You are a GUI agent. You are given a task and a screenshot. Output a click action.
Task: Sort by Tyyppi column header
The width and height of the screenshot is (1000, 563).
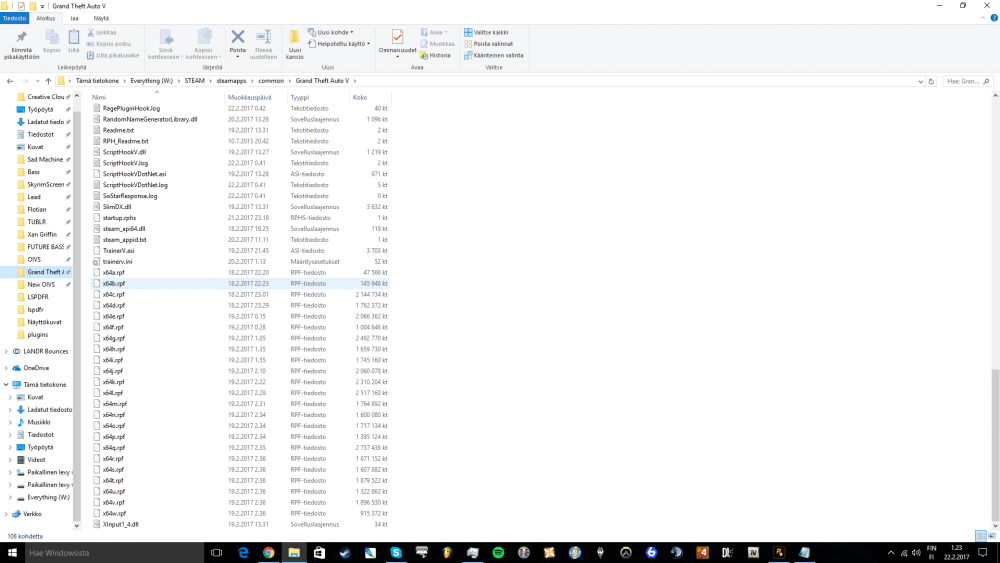[318, 98]
